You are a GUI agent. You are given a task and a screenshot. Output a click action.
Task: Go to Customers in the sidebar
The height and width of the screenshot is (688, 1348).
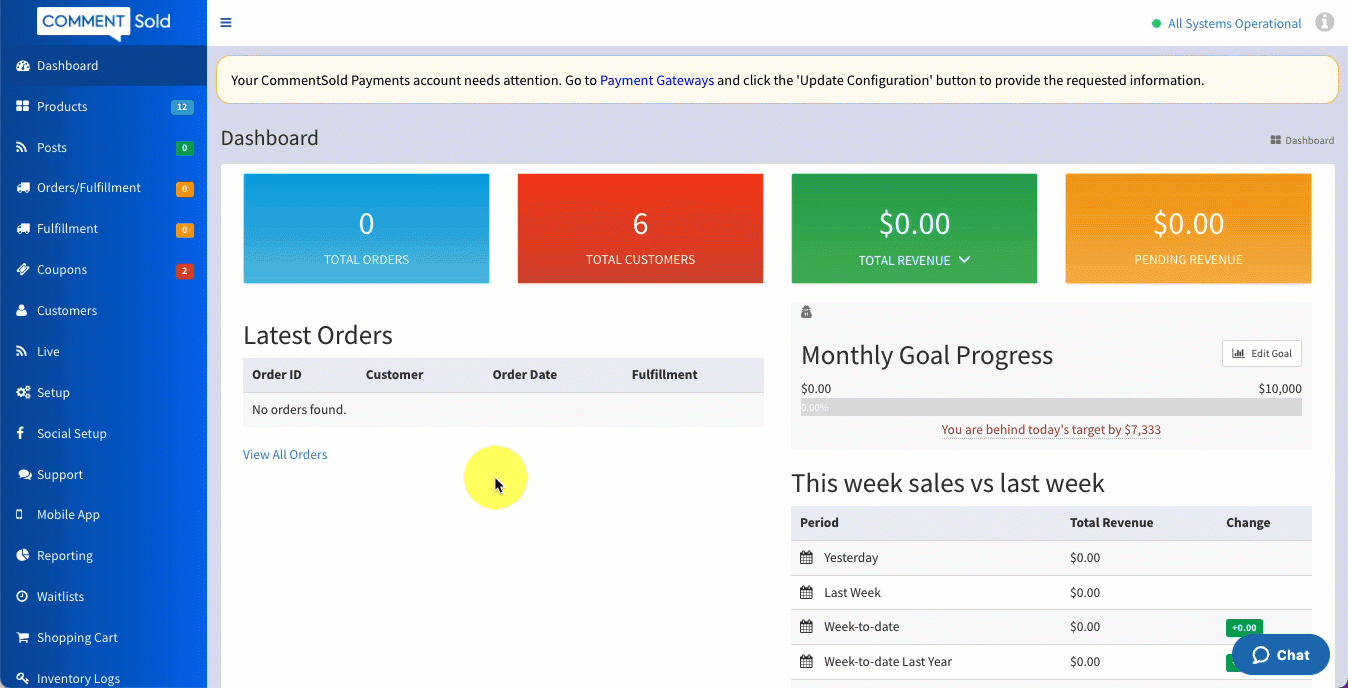click(x=66, y=310)
